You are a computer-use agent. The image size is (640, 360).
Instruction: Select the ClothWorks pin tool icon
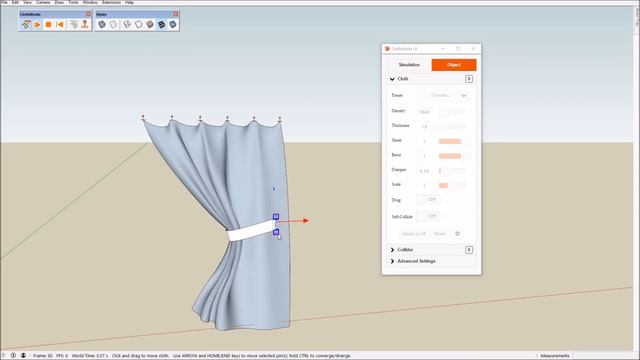[x=85, y=25]
